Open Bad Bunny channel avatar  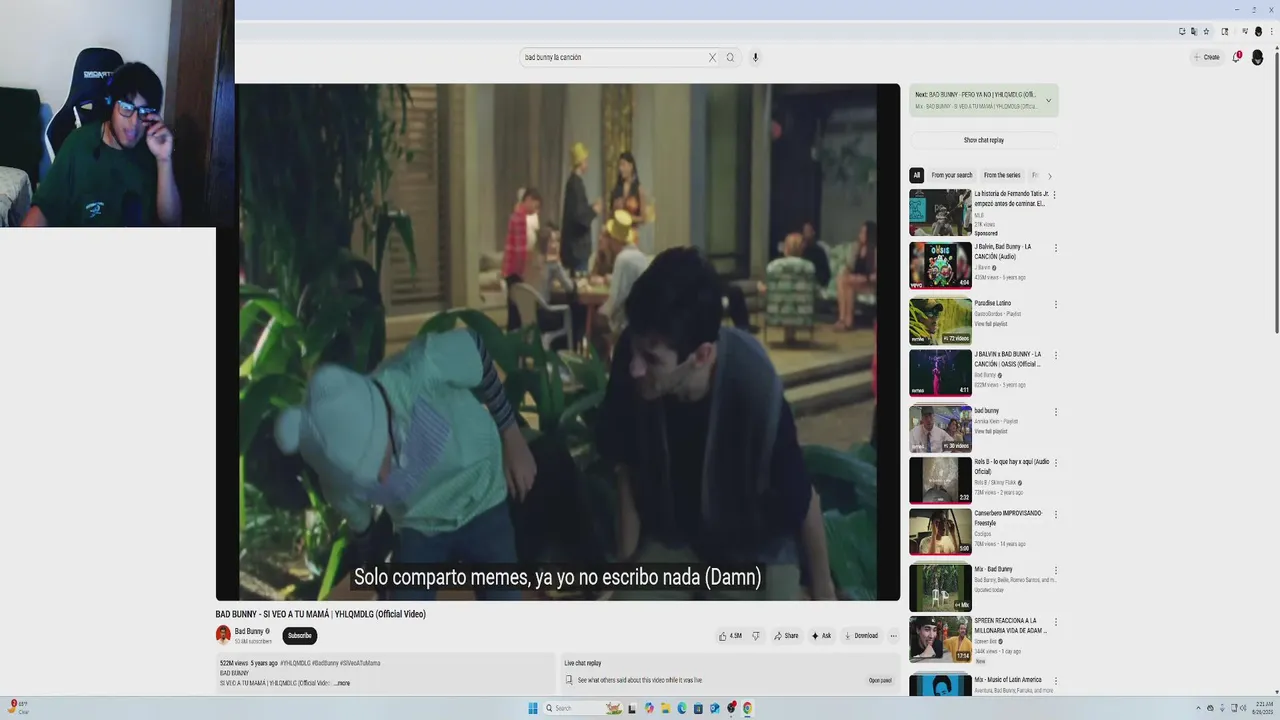tap(223, 634)
